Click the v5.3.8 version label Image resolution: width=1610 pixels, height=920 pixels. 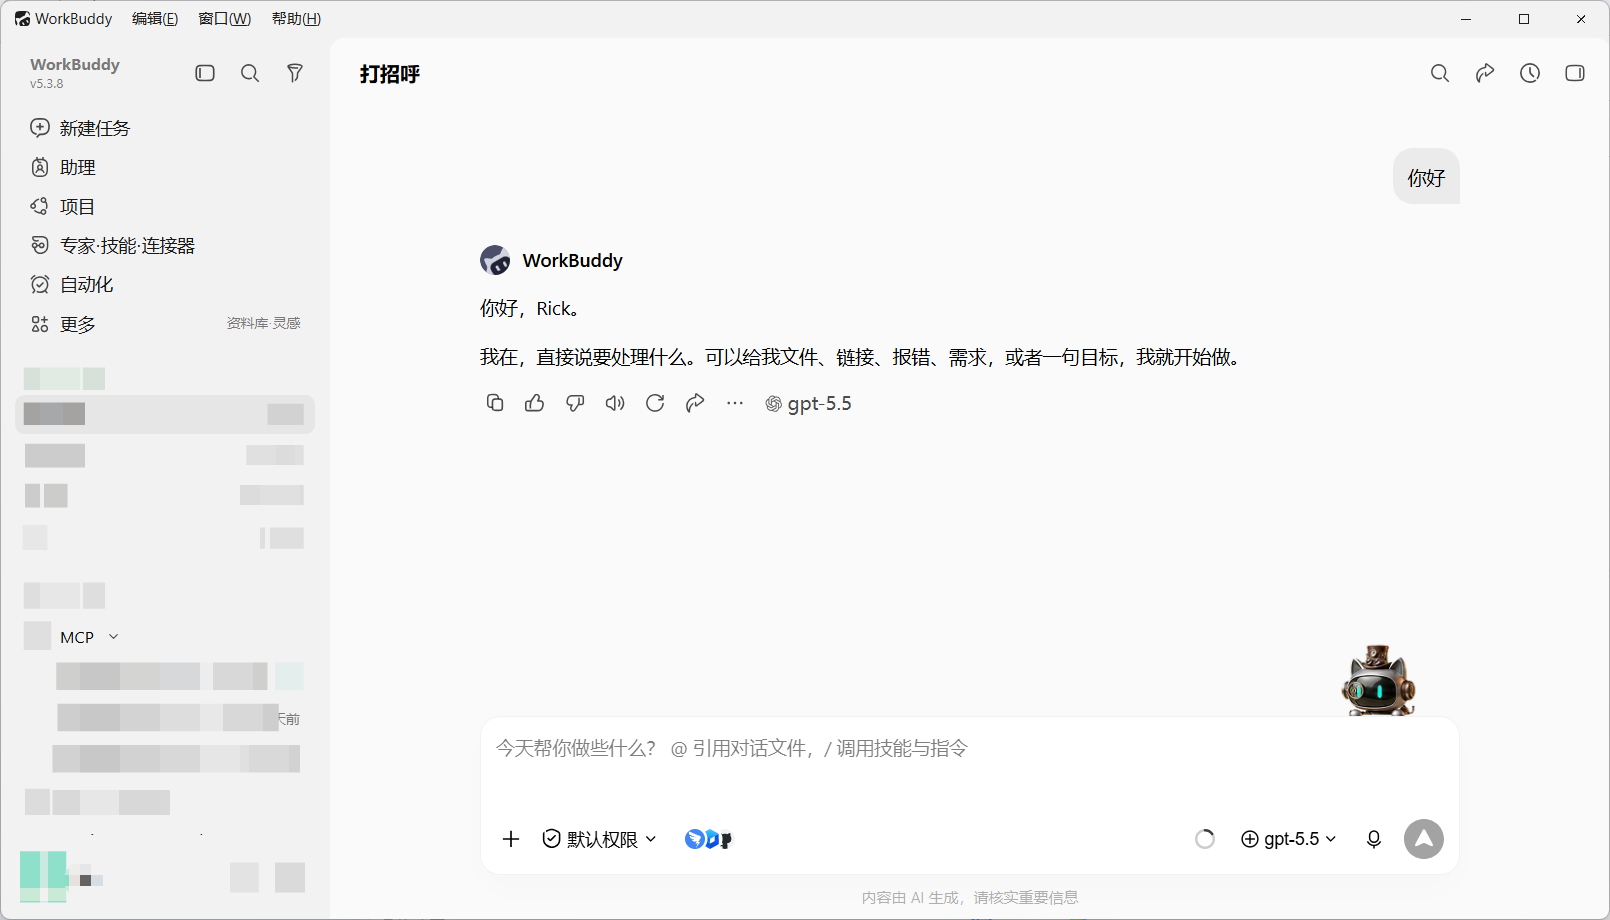pos(47,84)
